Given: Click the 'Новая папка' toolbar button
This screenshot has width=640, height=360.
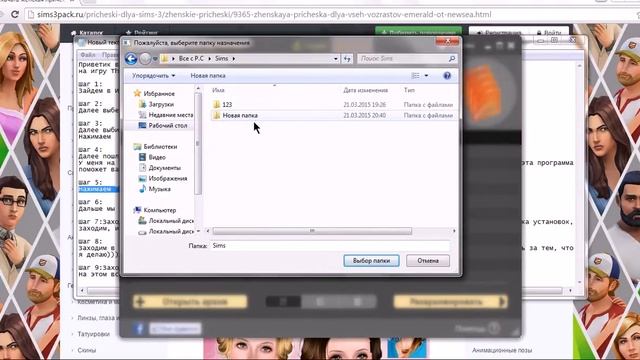Looking at the screenshot, I should click(208, 76).
